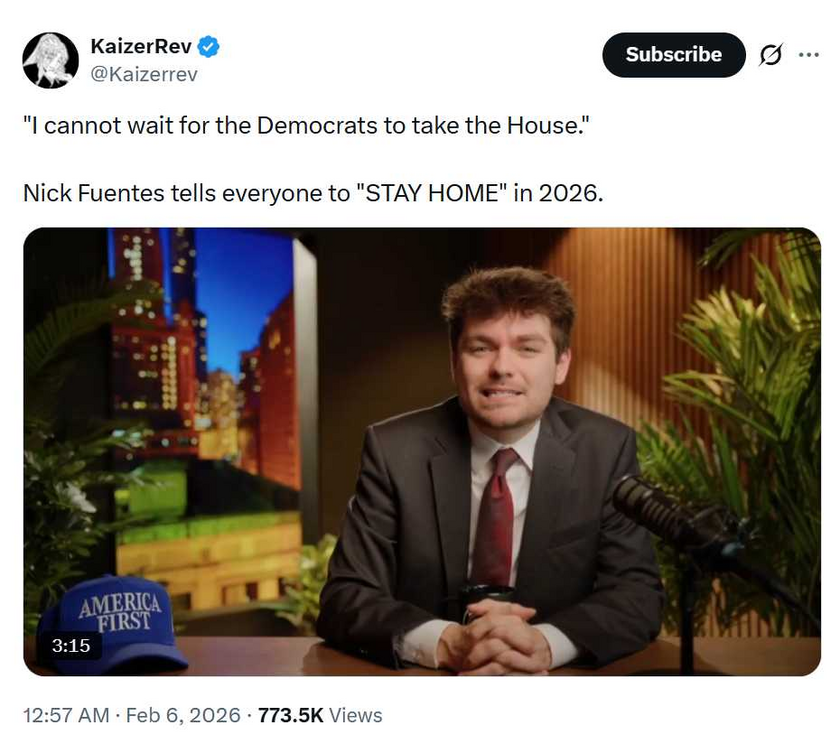Visit the @Kaizerrev handle link
Screen dimensions: 840x753
[x=144, y=74]
